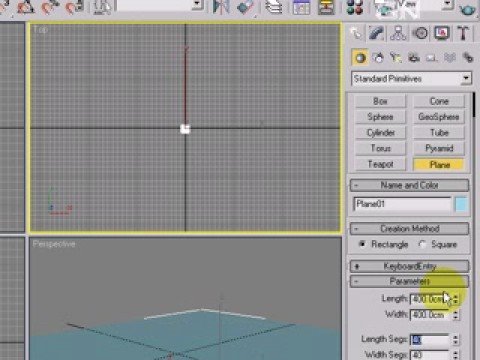480x360 pixels.
Task: Toggle the Percent Snap icon
Action: pyautogui.click(x=50, y=7)
